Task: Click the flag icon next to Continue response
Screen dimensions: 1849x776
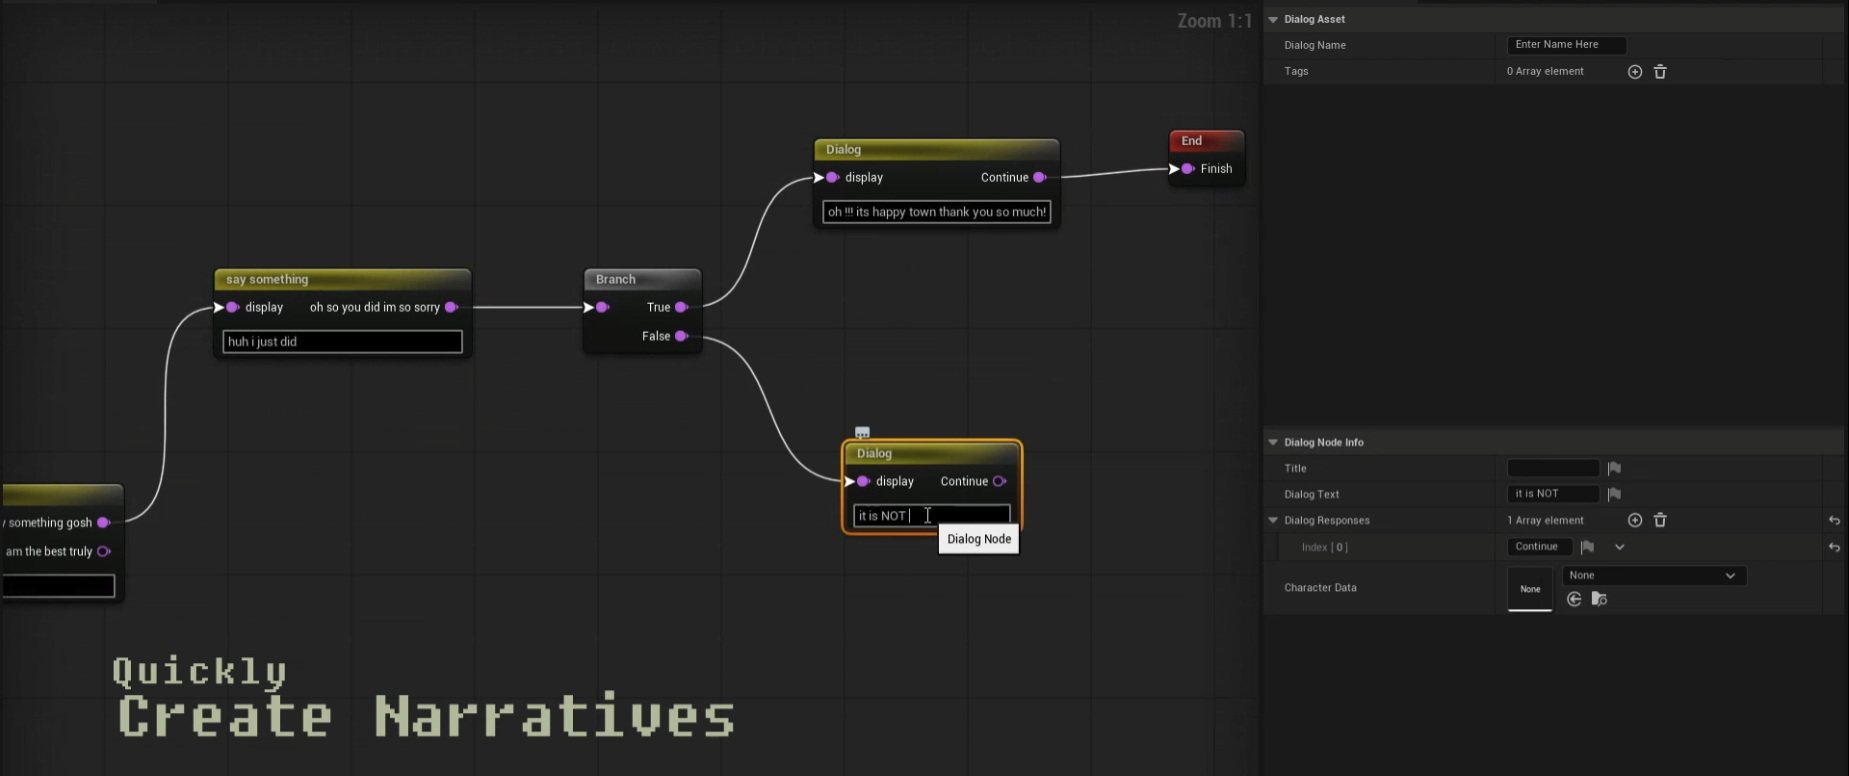Action: 1587,547
